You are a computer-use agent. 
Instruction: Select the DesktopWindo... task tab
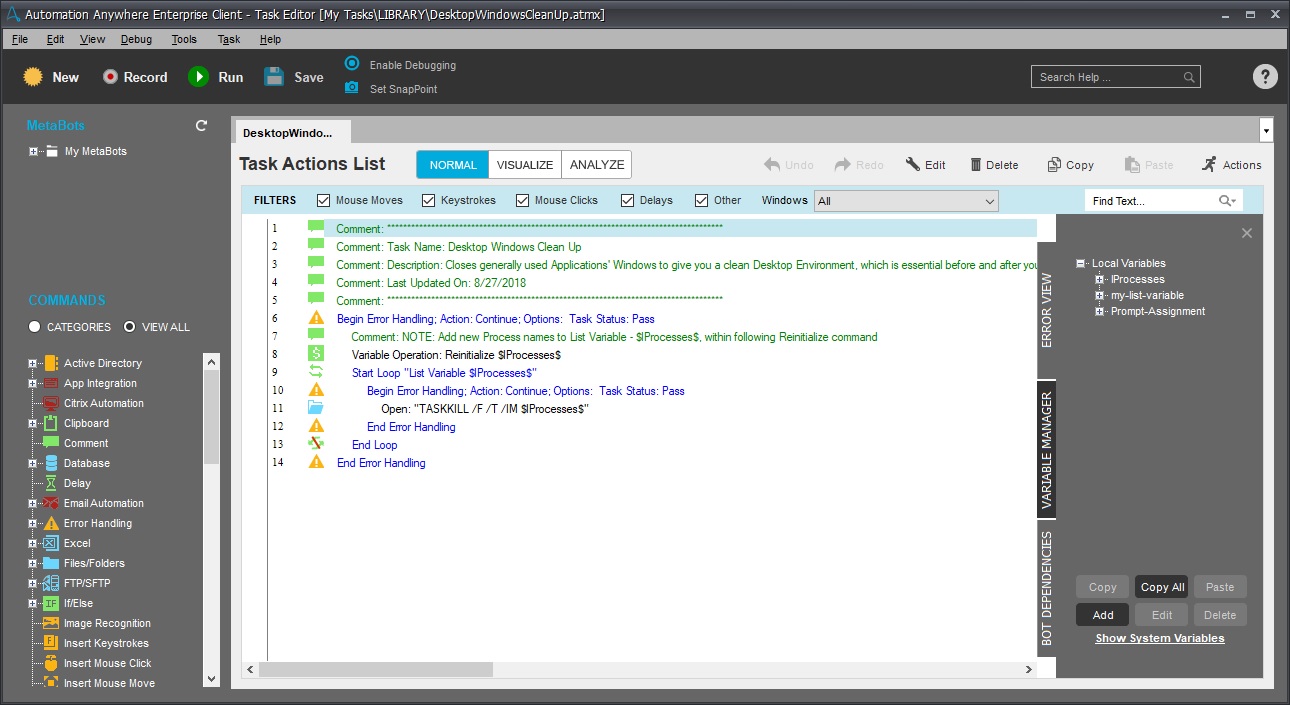291,133
